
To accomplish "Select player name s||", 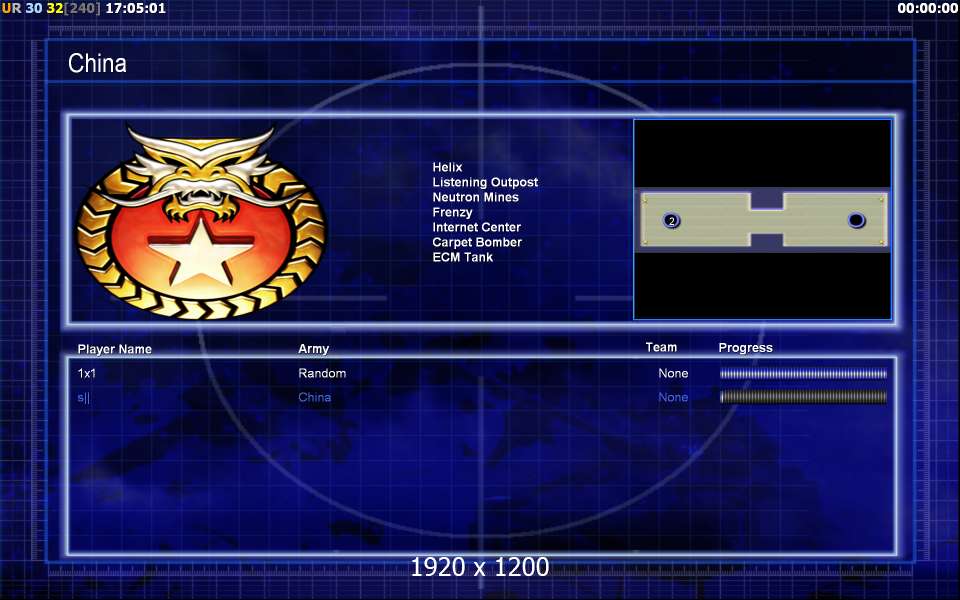I will (x=83, y=398).
